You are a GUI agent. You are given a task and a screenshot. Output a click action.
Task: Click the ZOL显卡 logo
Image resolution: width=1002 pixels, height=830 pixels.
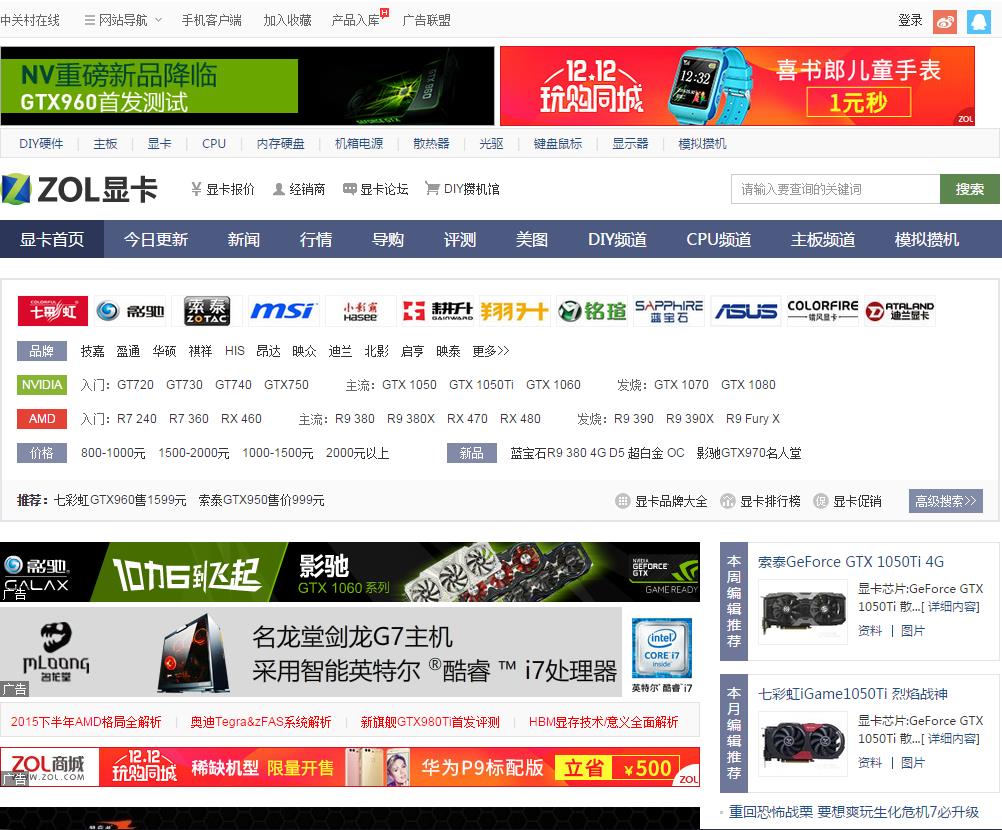click(80, 189)
